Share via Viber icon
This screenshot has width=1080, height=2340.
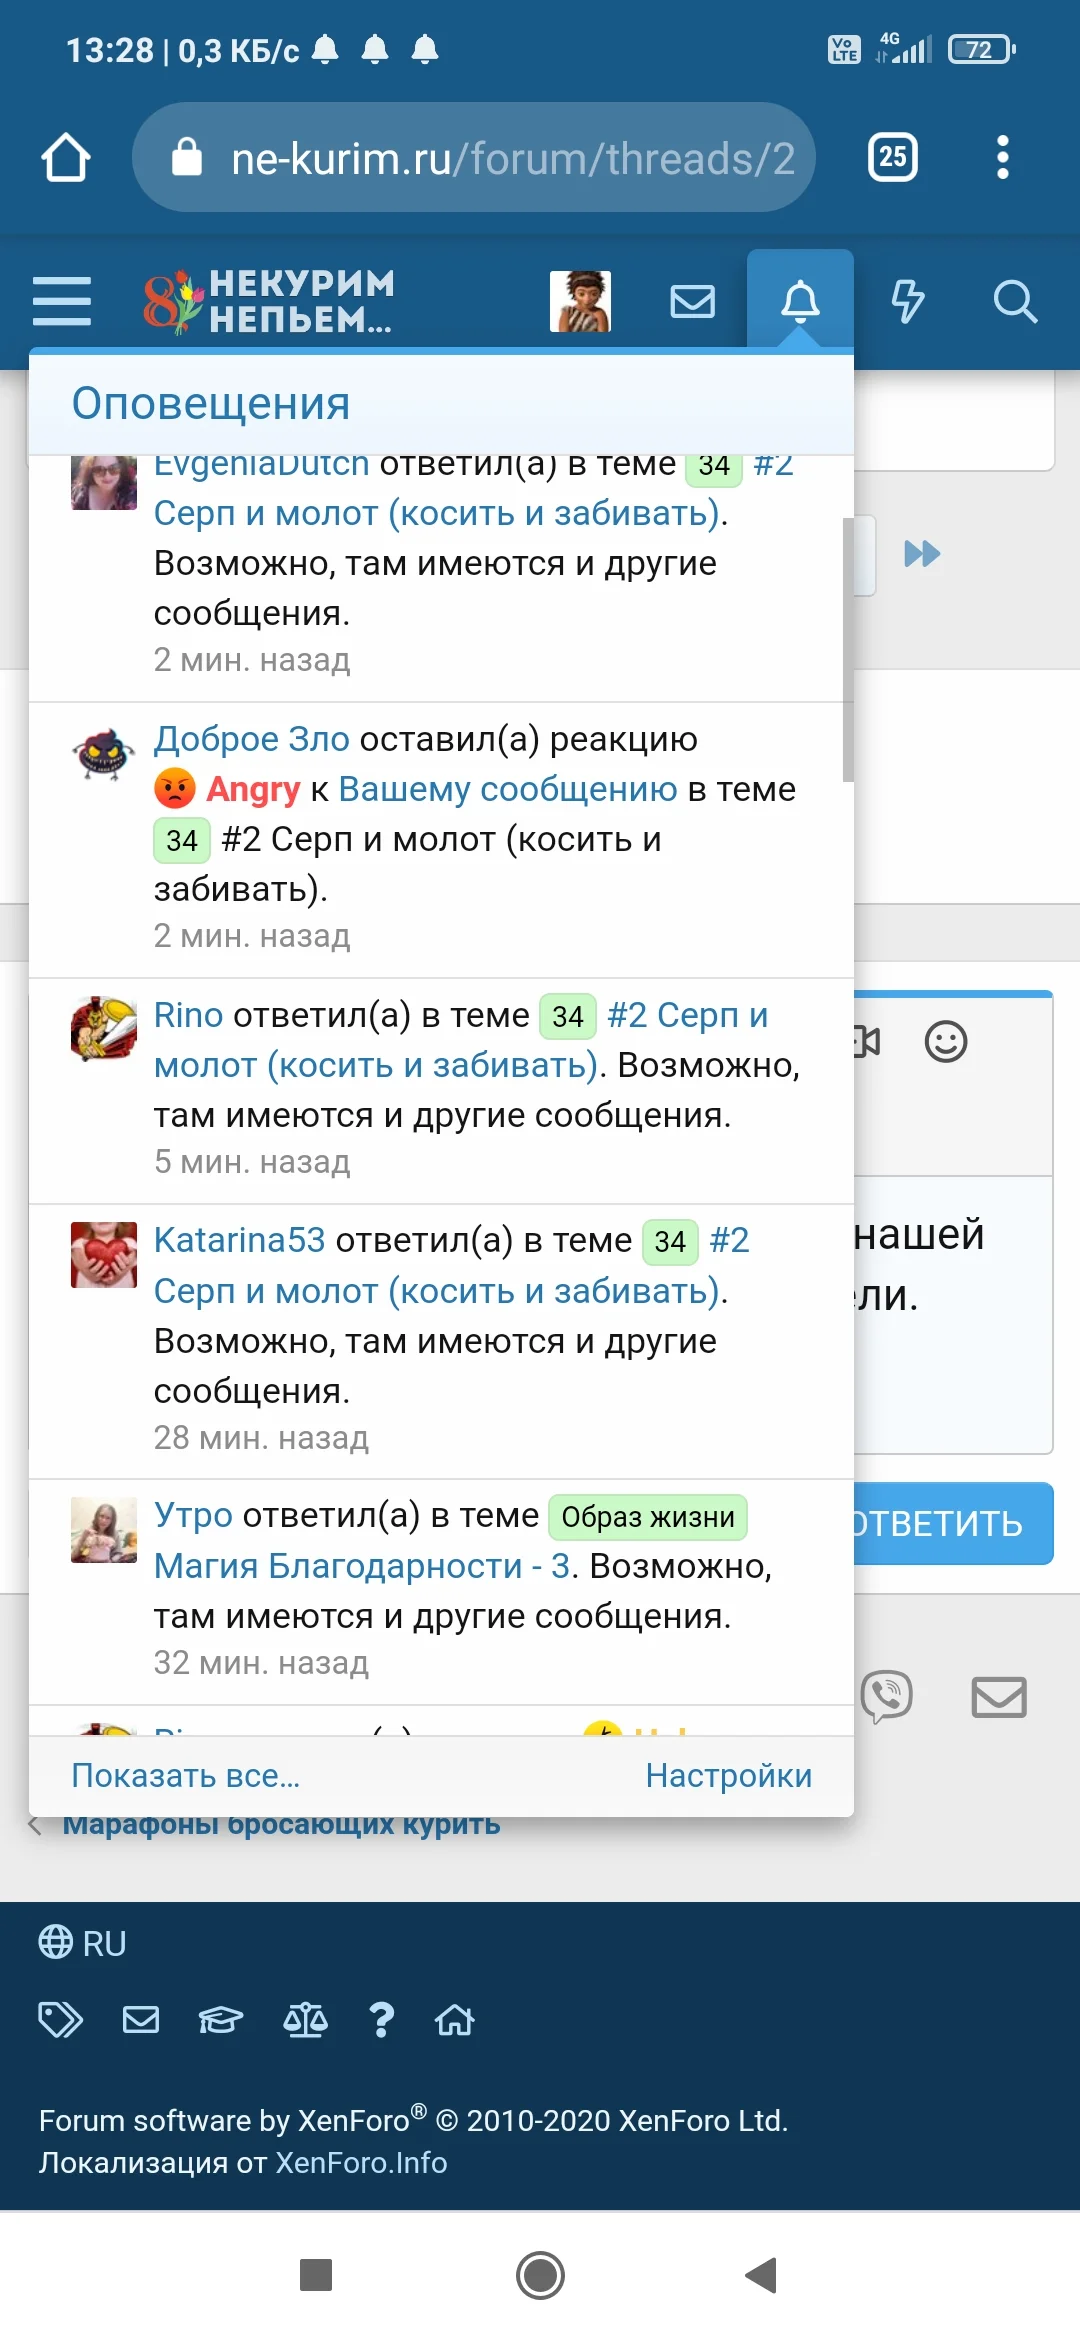pos(886,1697)
